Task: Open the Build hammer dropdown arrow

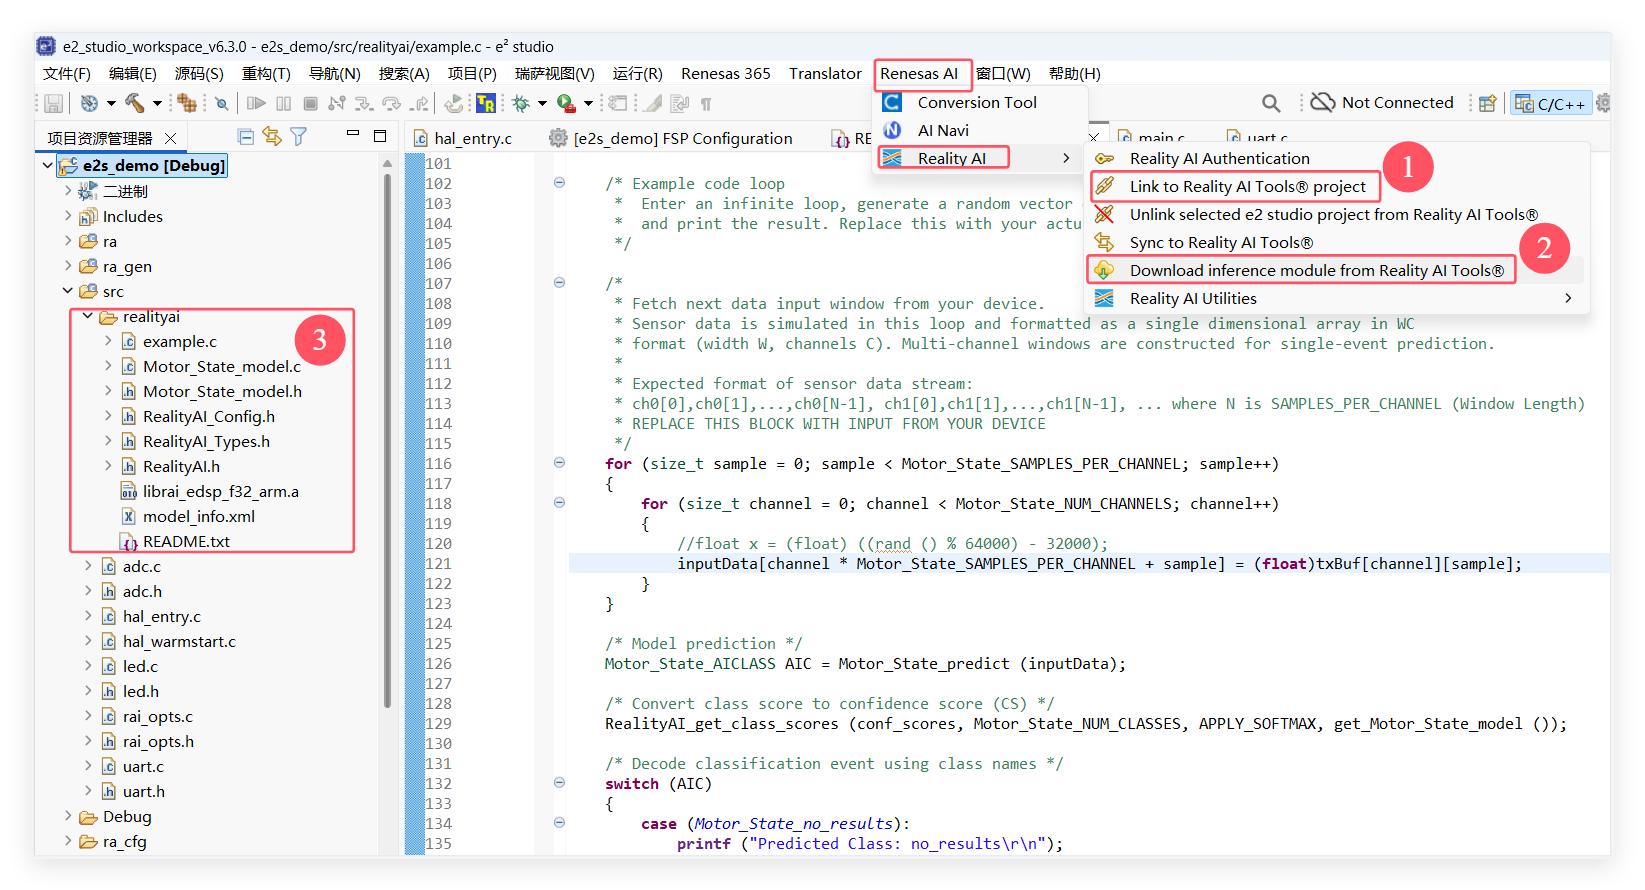Action: click(157, 103)
